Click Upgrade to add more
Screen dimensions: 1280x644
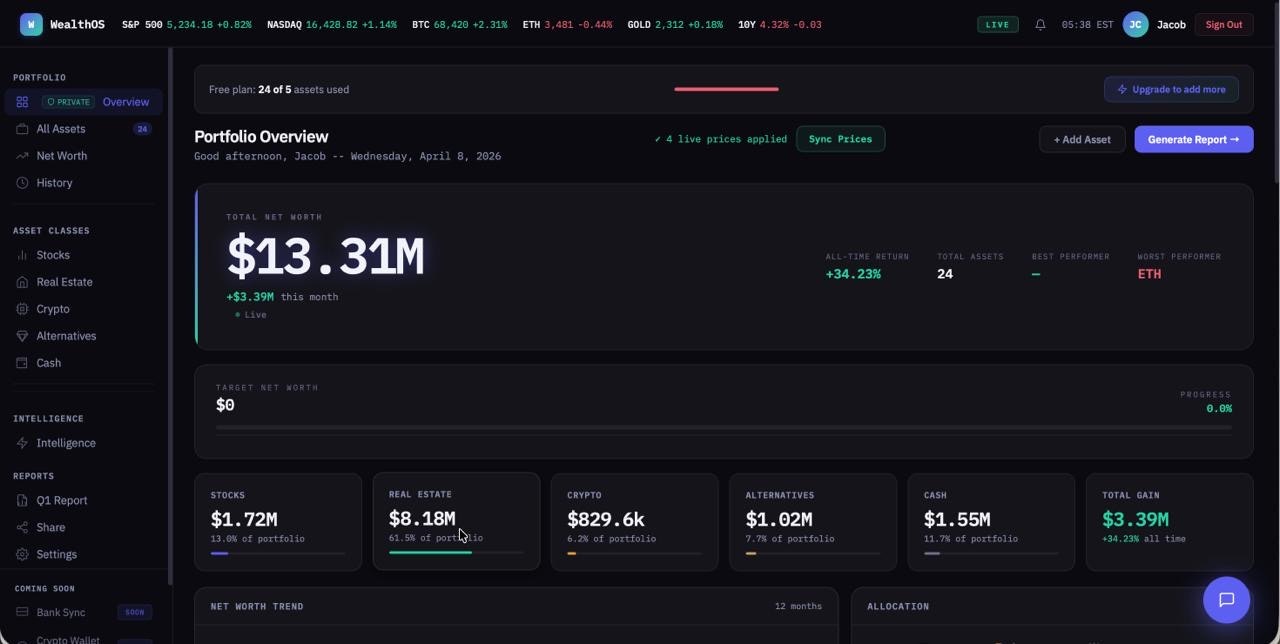(x=1171, y=89)
